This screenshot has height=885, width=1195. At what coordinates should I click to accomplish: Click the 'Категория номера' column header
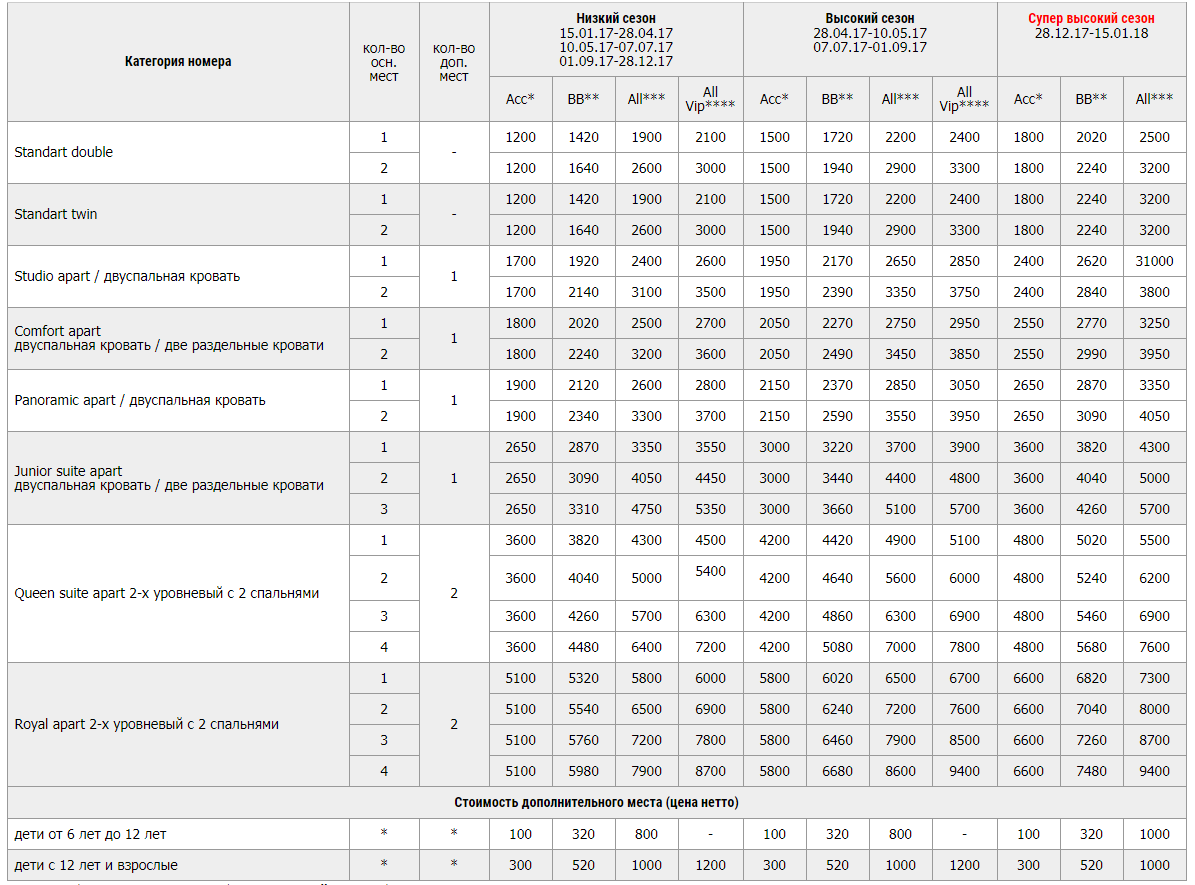pyautogui.click(x=178, y=62)
